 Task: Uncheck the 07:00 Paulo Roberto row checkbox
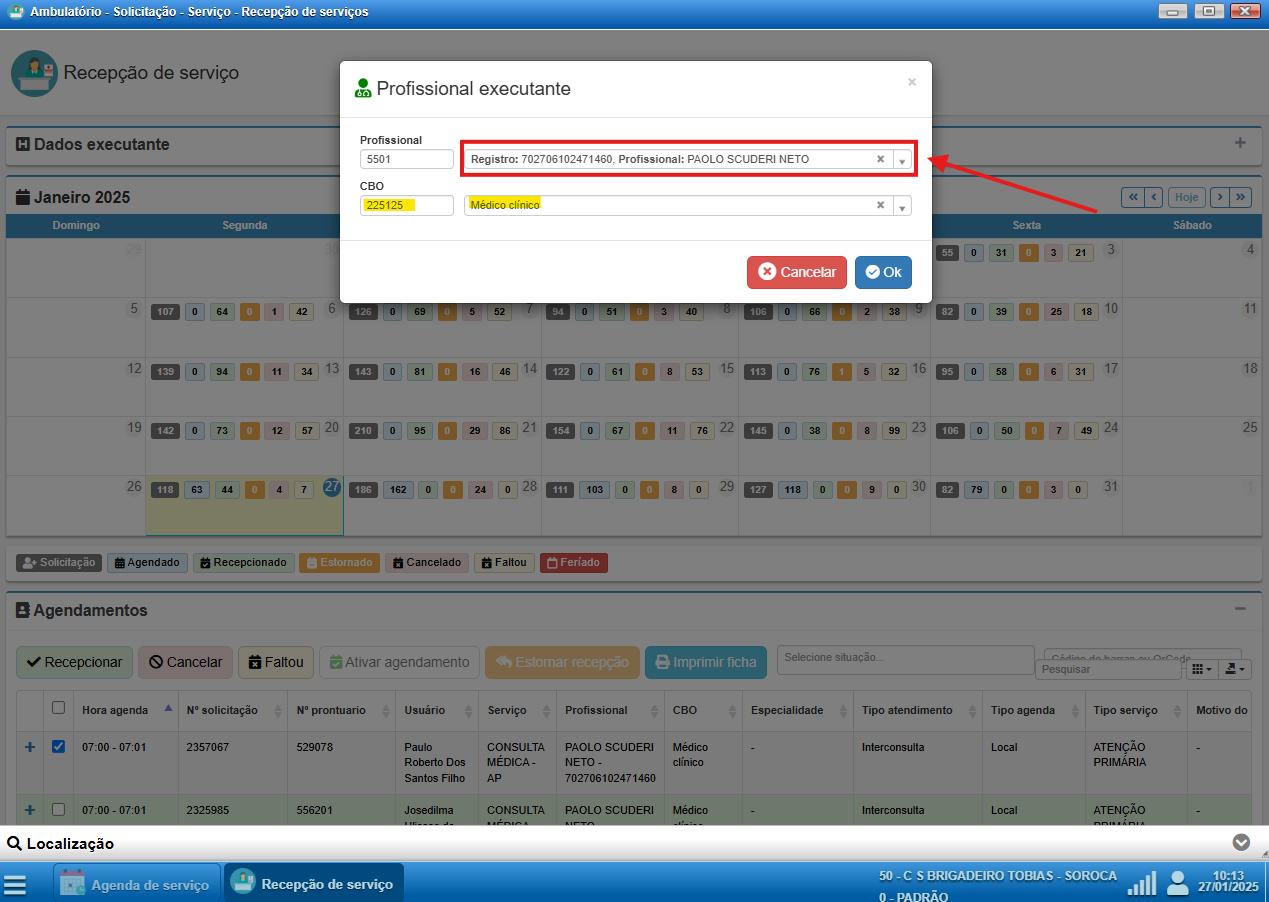pyautogui.click(x=58, y=746)
